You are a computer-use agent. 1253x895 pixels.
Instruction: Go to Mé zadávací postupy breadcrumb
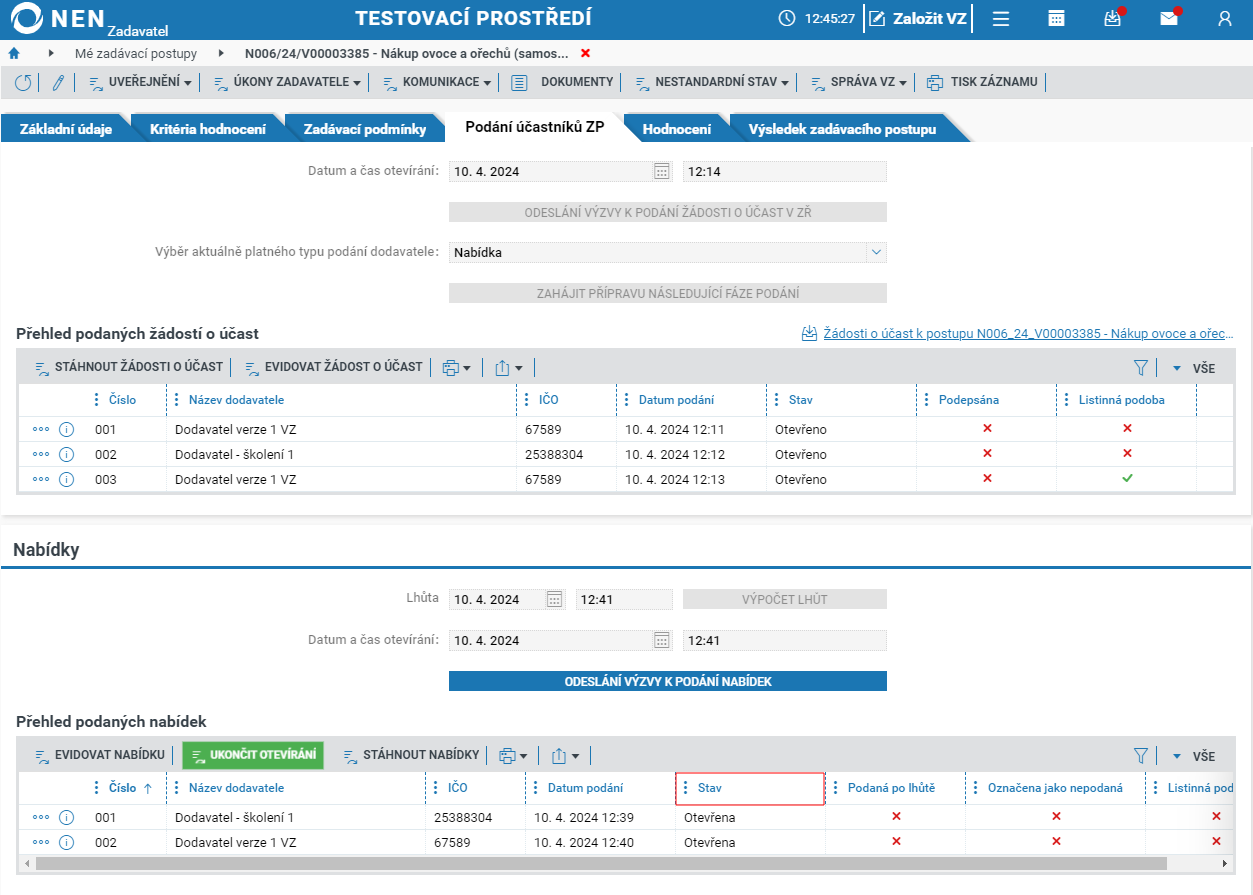[136, 53]
